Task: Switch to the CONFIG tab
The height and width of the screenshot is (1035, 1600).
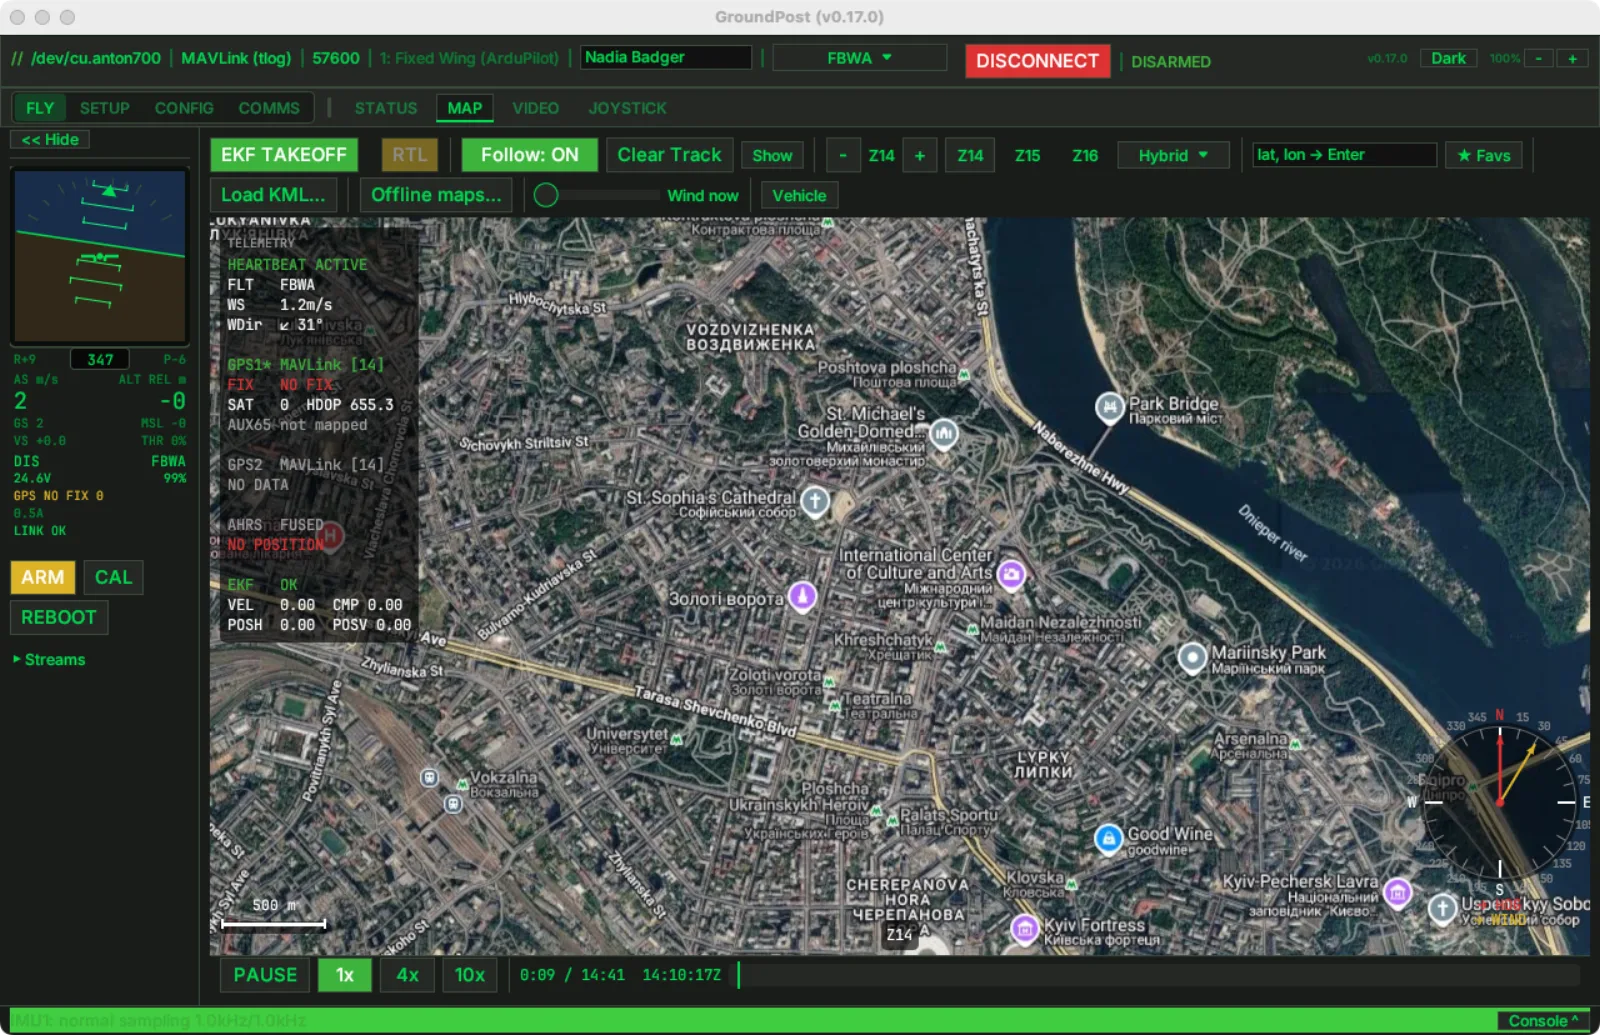Action: click(x=184, y=108)
